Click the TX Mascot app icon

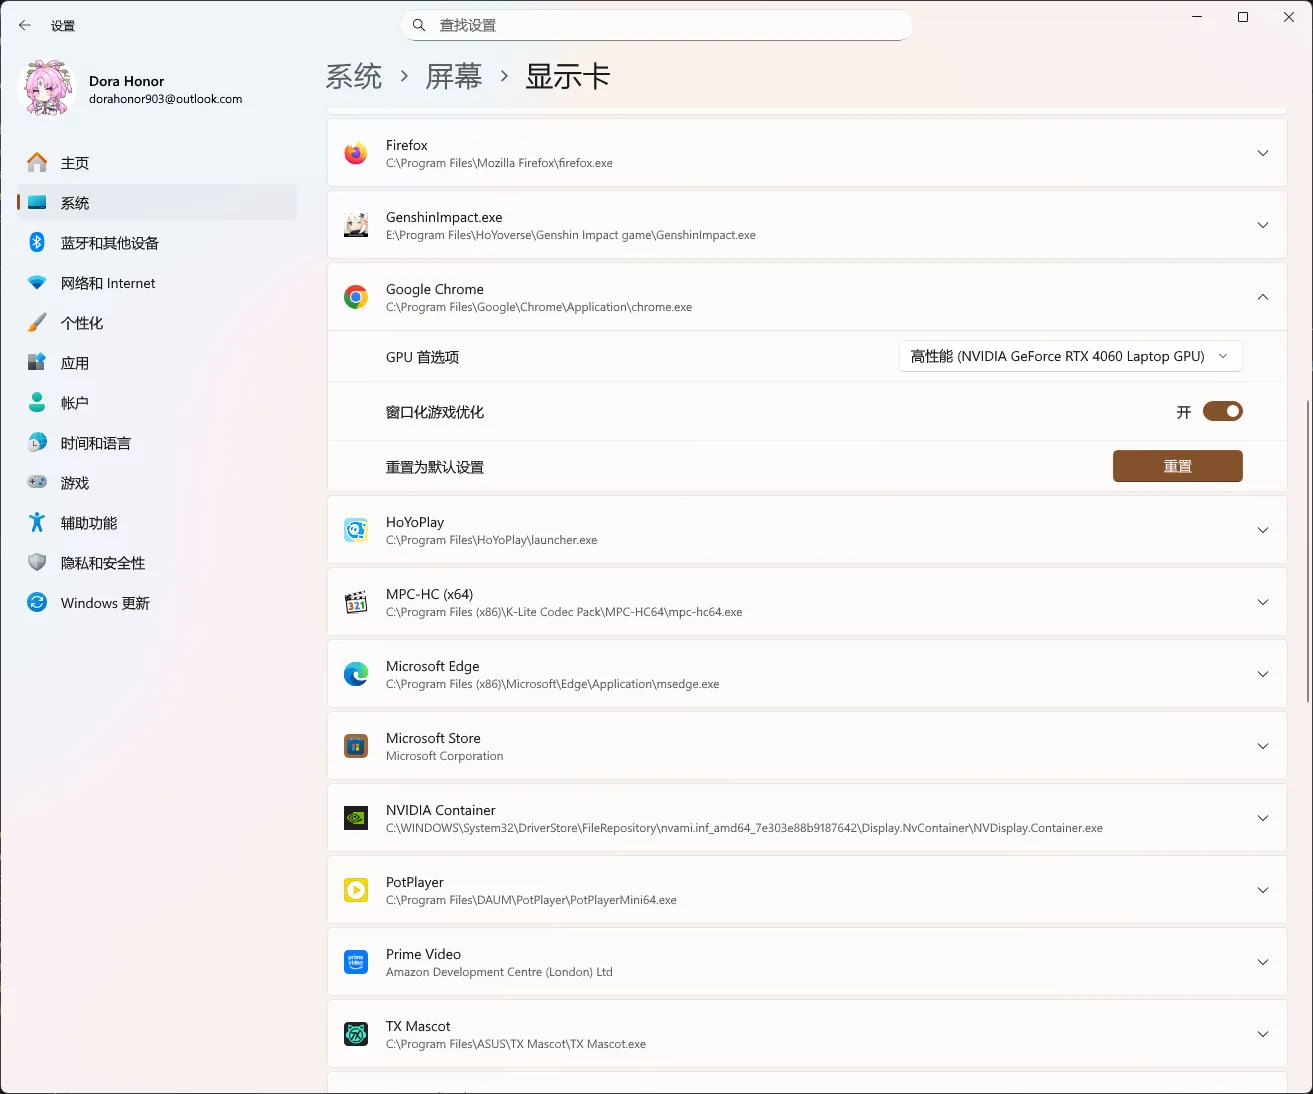pyautogui.click(x=356, y=1034)
